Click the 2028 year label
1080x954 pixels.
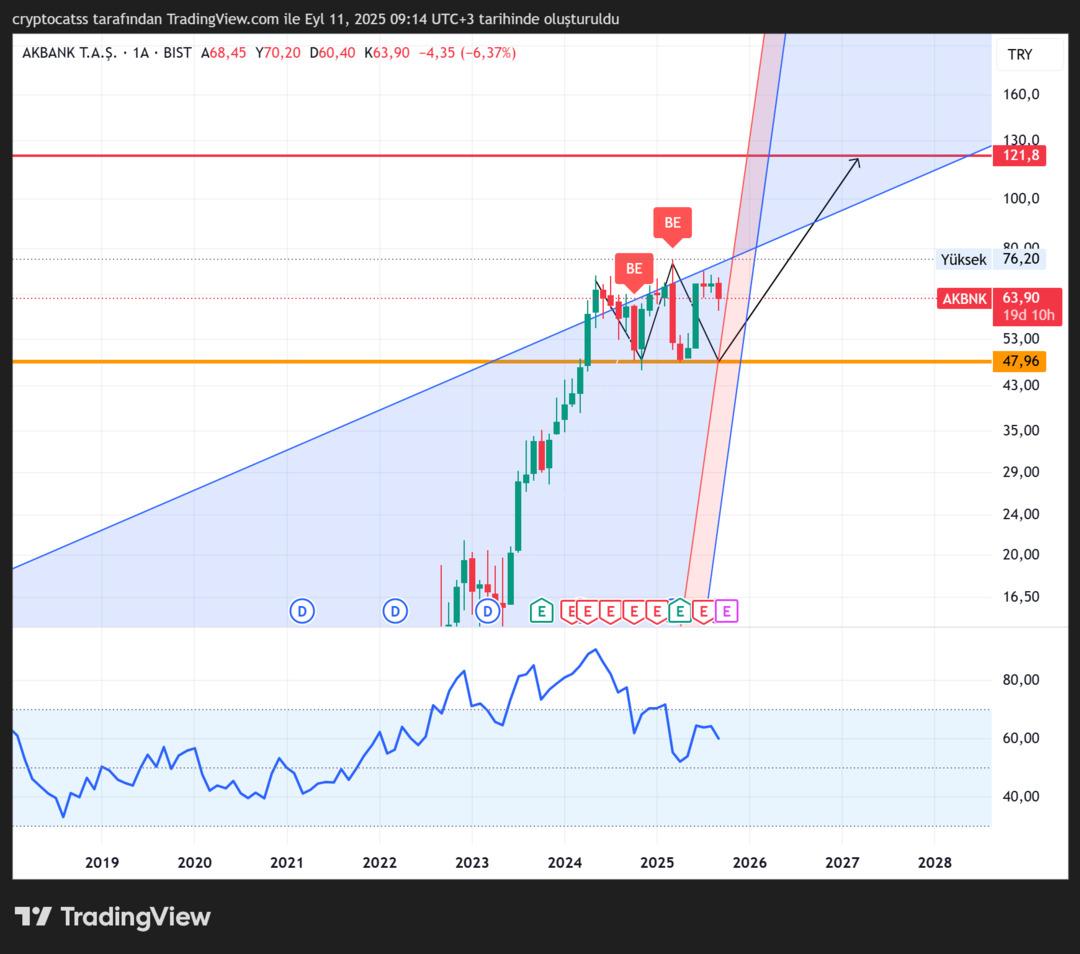(935, 862)
